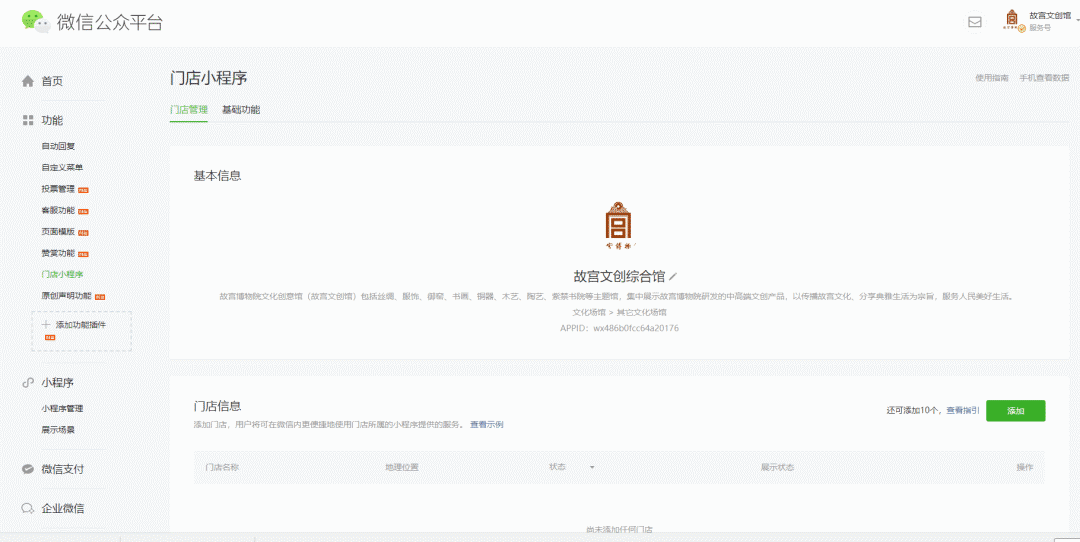Click 还可添加10个 text

point(913,410)
